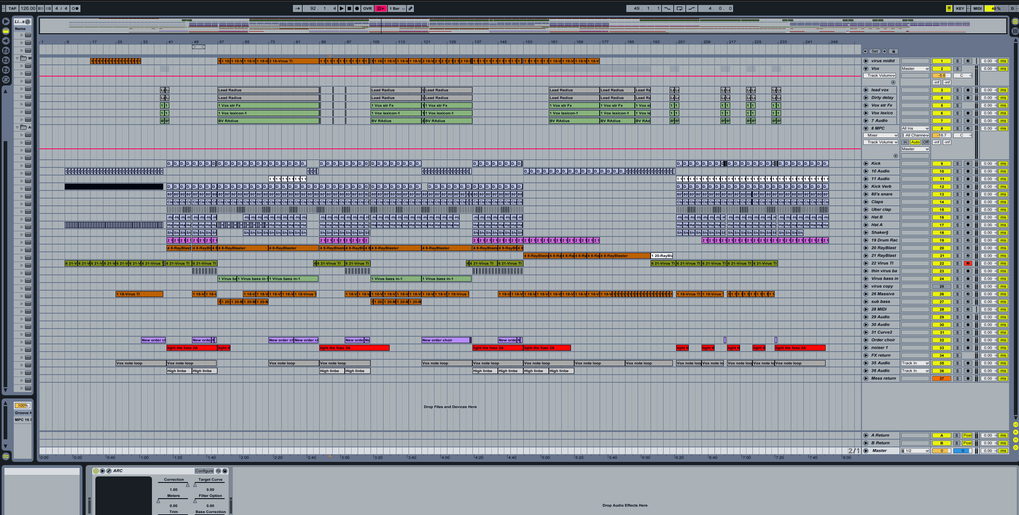This screenshot has width=1019, height=515.
Task: Open the browser Live Devices icon
Action: click(6, 21)
